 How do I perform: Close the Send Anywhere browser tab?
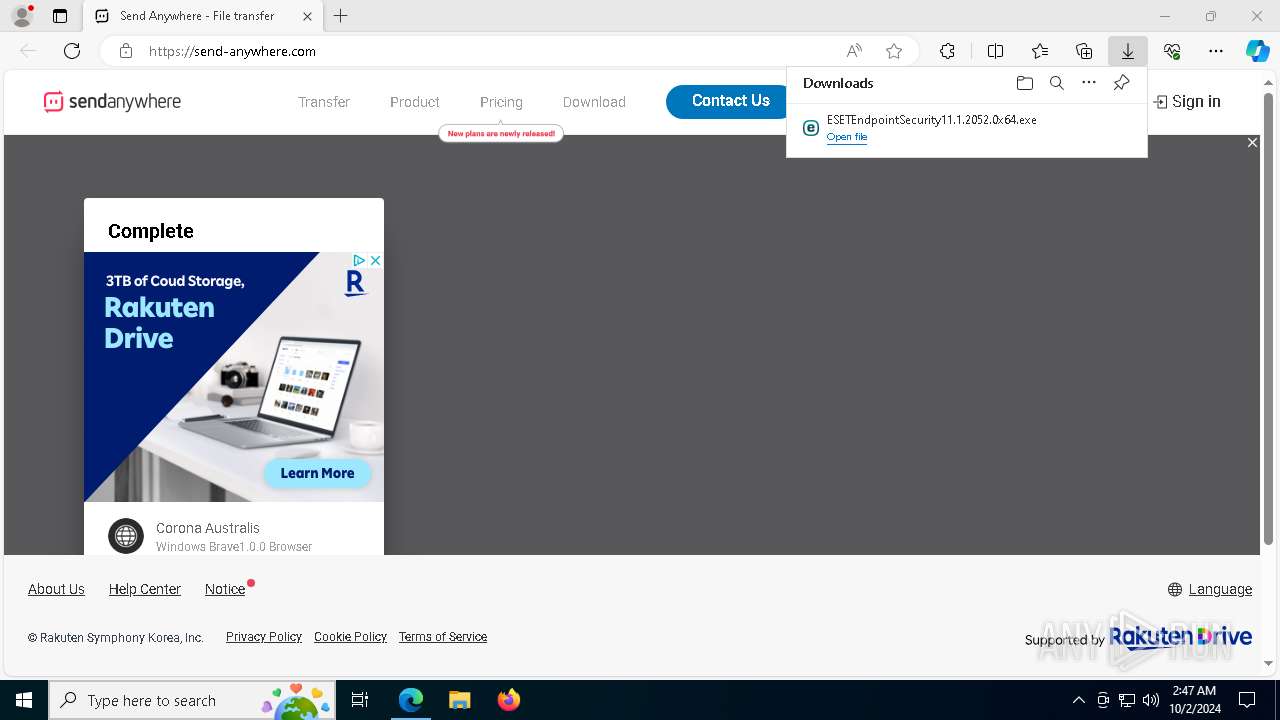(307, 16)
